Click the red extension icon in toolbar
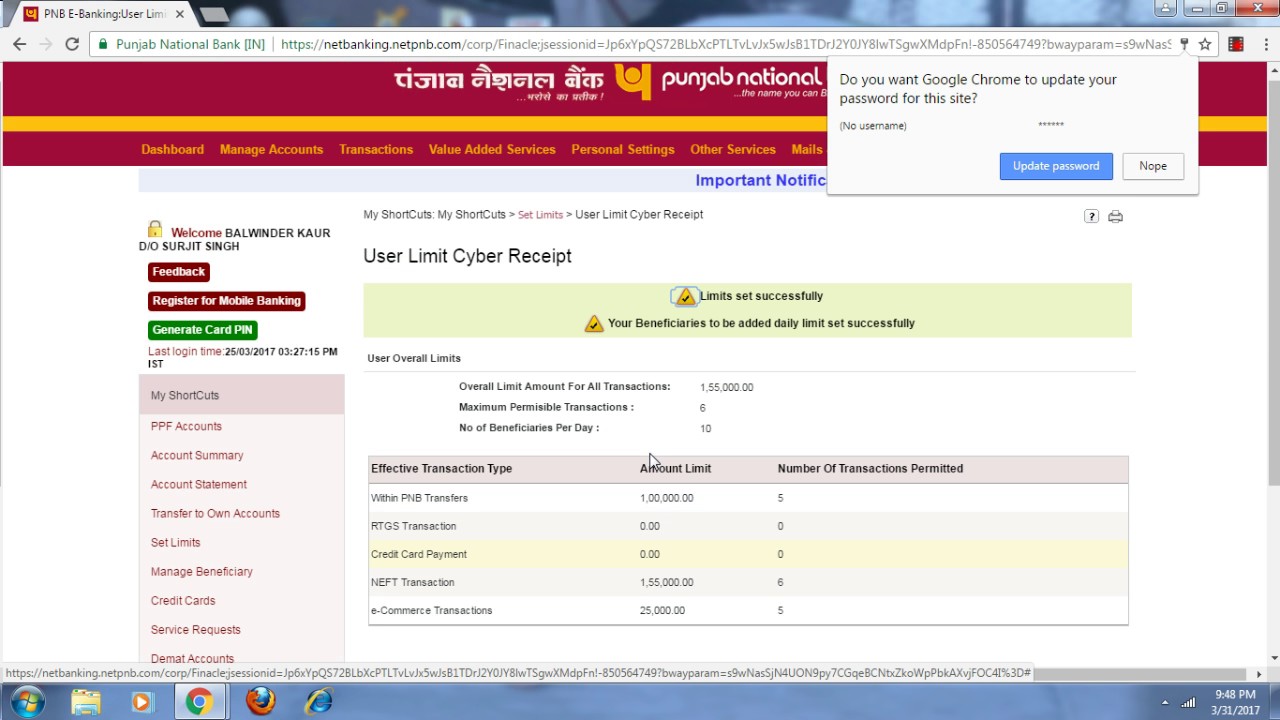This screenshot has height=720, width=1280. [x=1236, y=44]
